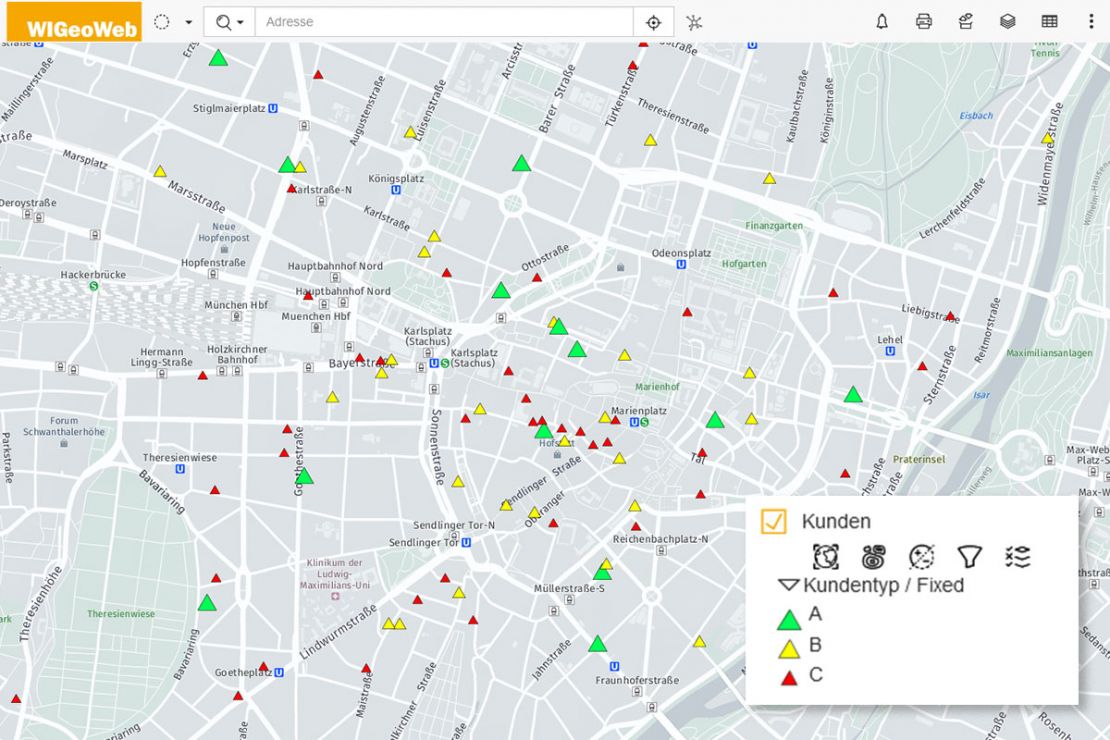
Task: Click the Forum Schwanthalerhöhe label
Action: tap(64, 426)
